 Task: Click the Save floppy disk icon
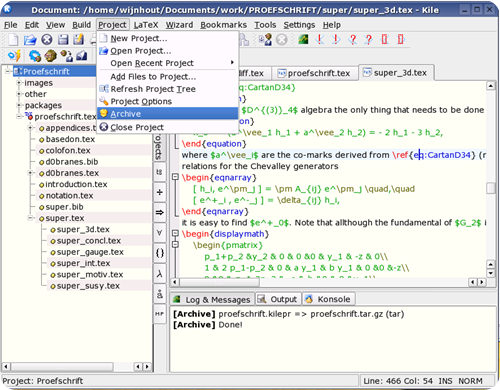(63, 40)
